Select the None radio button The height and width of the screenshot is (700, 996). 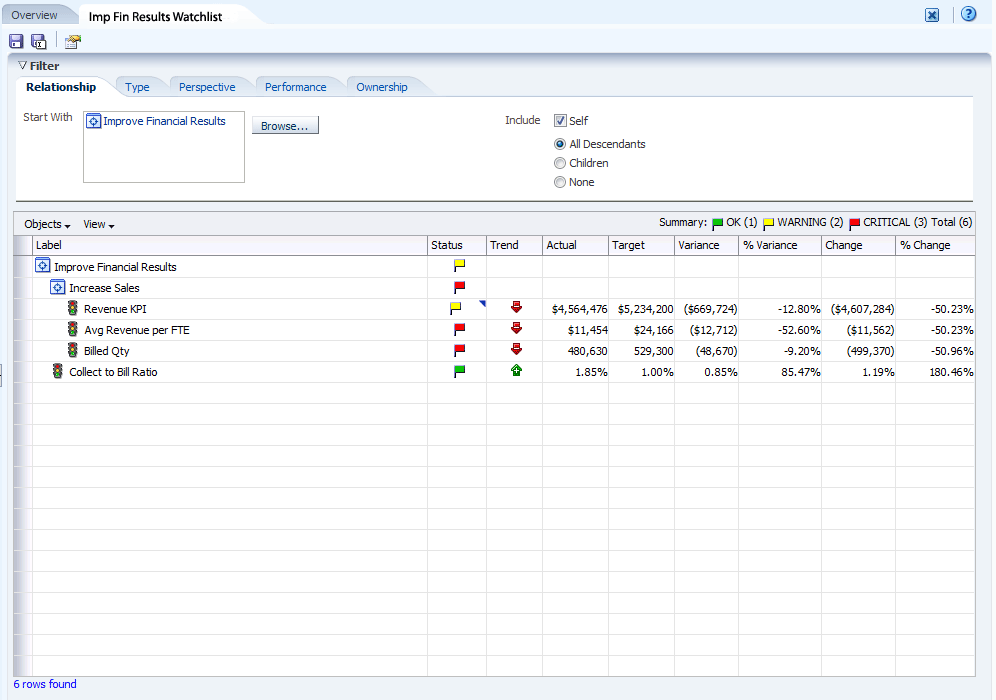click(560, 182)
